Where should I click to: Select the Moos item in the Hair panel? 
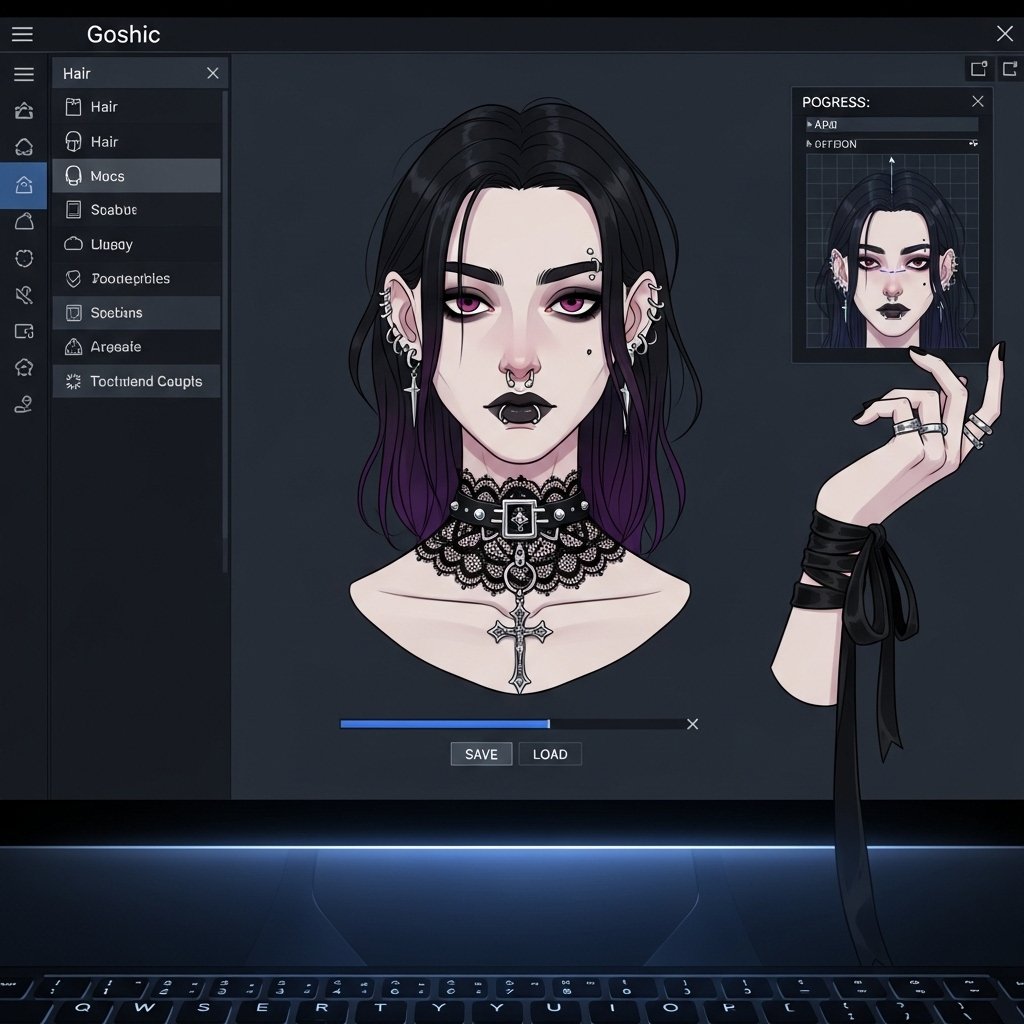pyautogui.click(x=136, y=176)
